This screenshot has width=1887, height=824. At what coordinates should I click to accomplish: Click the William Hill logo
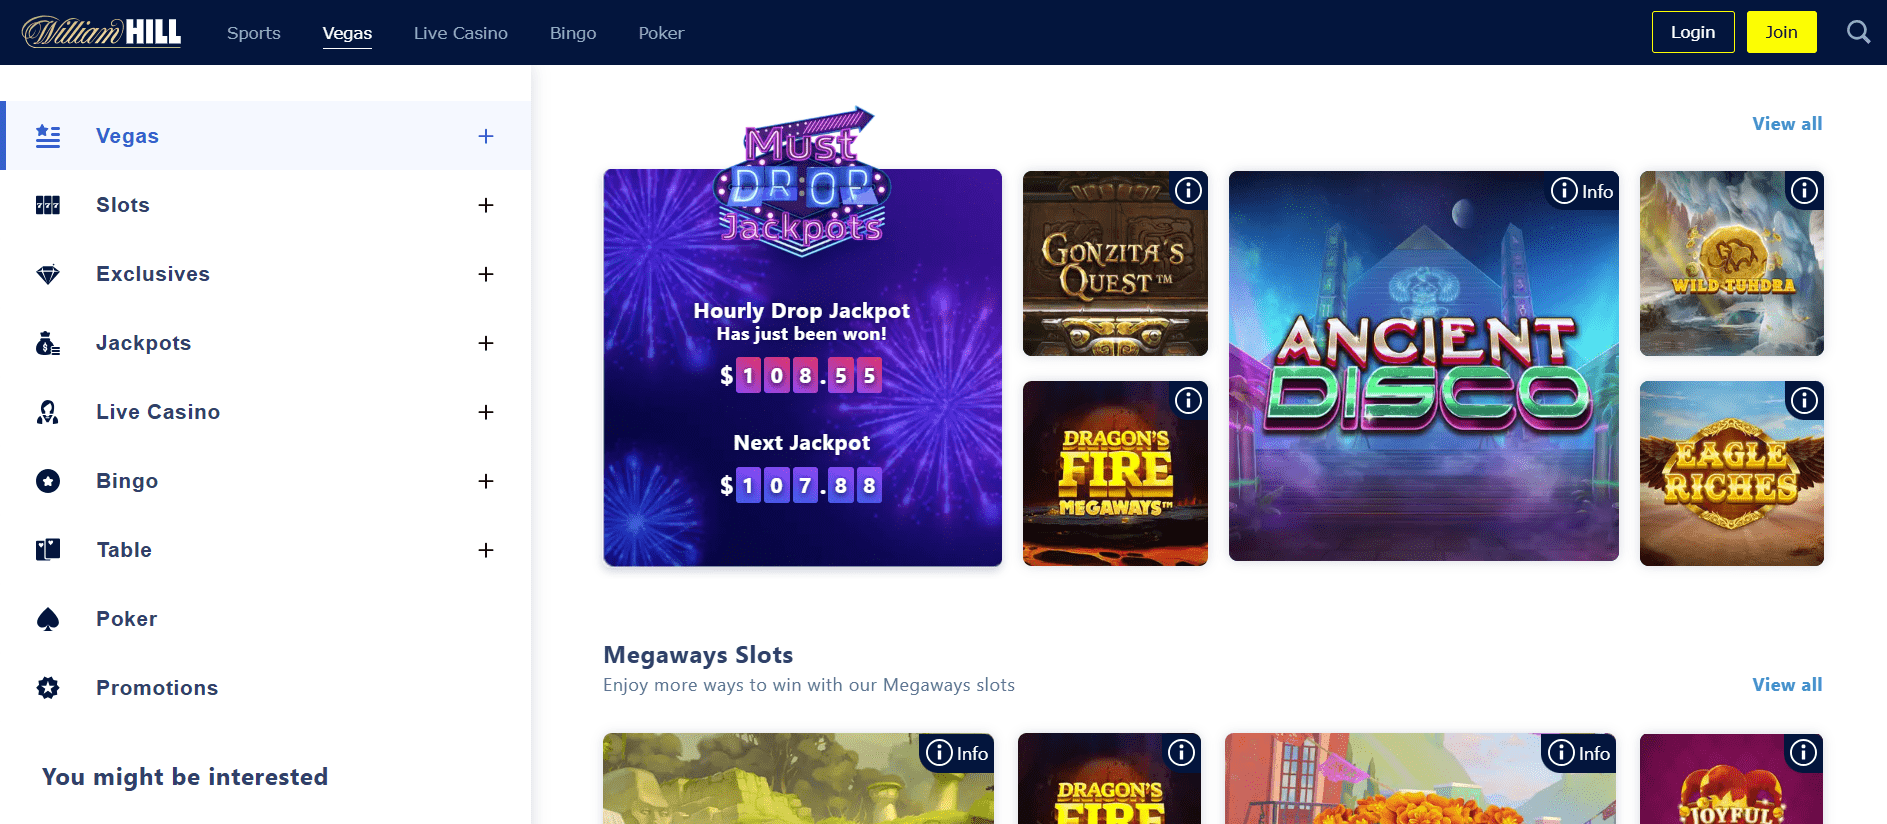pyautogui.click(x=101, y=32)
